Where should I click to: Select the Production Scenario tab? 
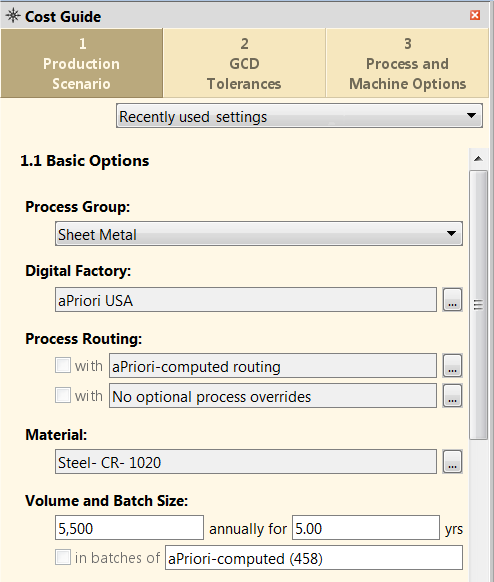pyautogui.click(x=82, y=63)
